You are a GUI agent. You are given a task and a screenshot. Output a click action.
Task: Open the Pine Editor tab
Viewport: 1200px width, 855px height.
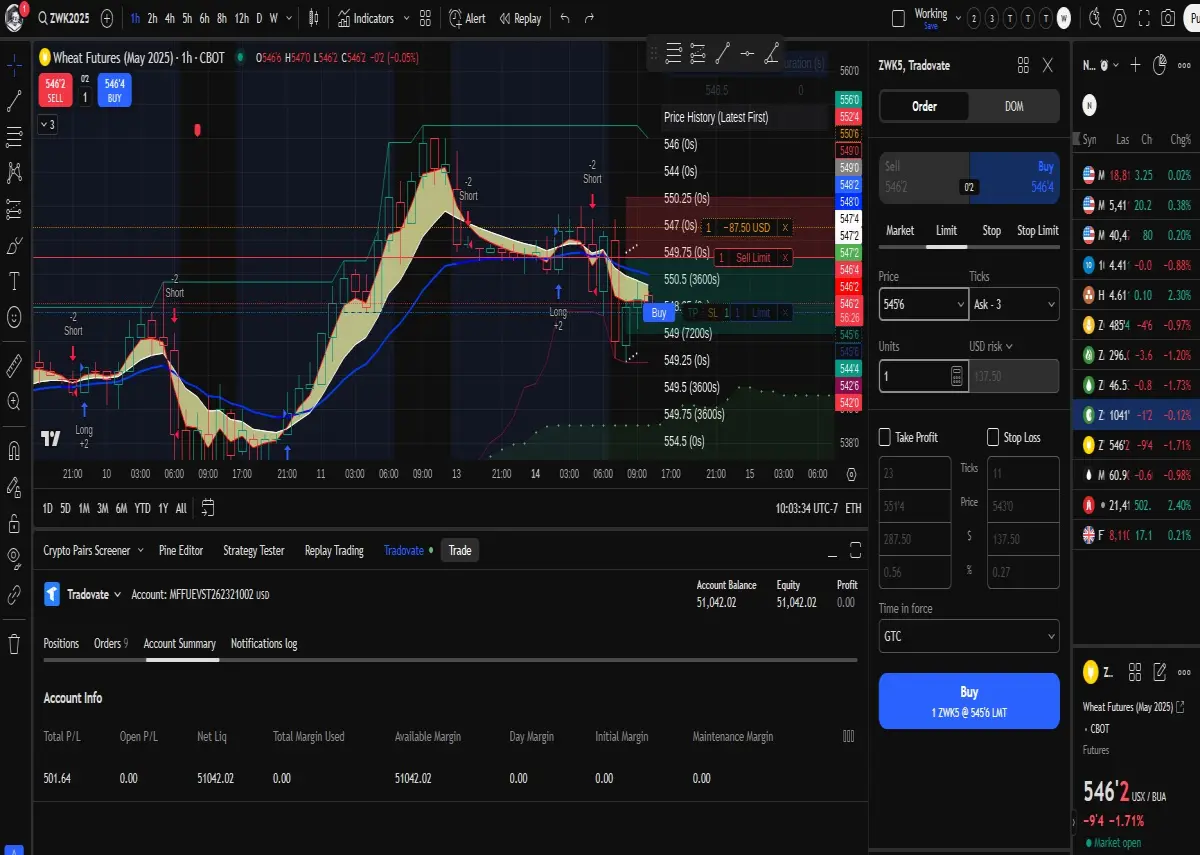(x=181, y=550)
